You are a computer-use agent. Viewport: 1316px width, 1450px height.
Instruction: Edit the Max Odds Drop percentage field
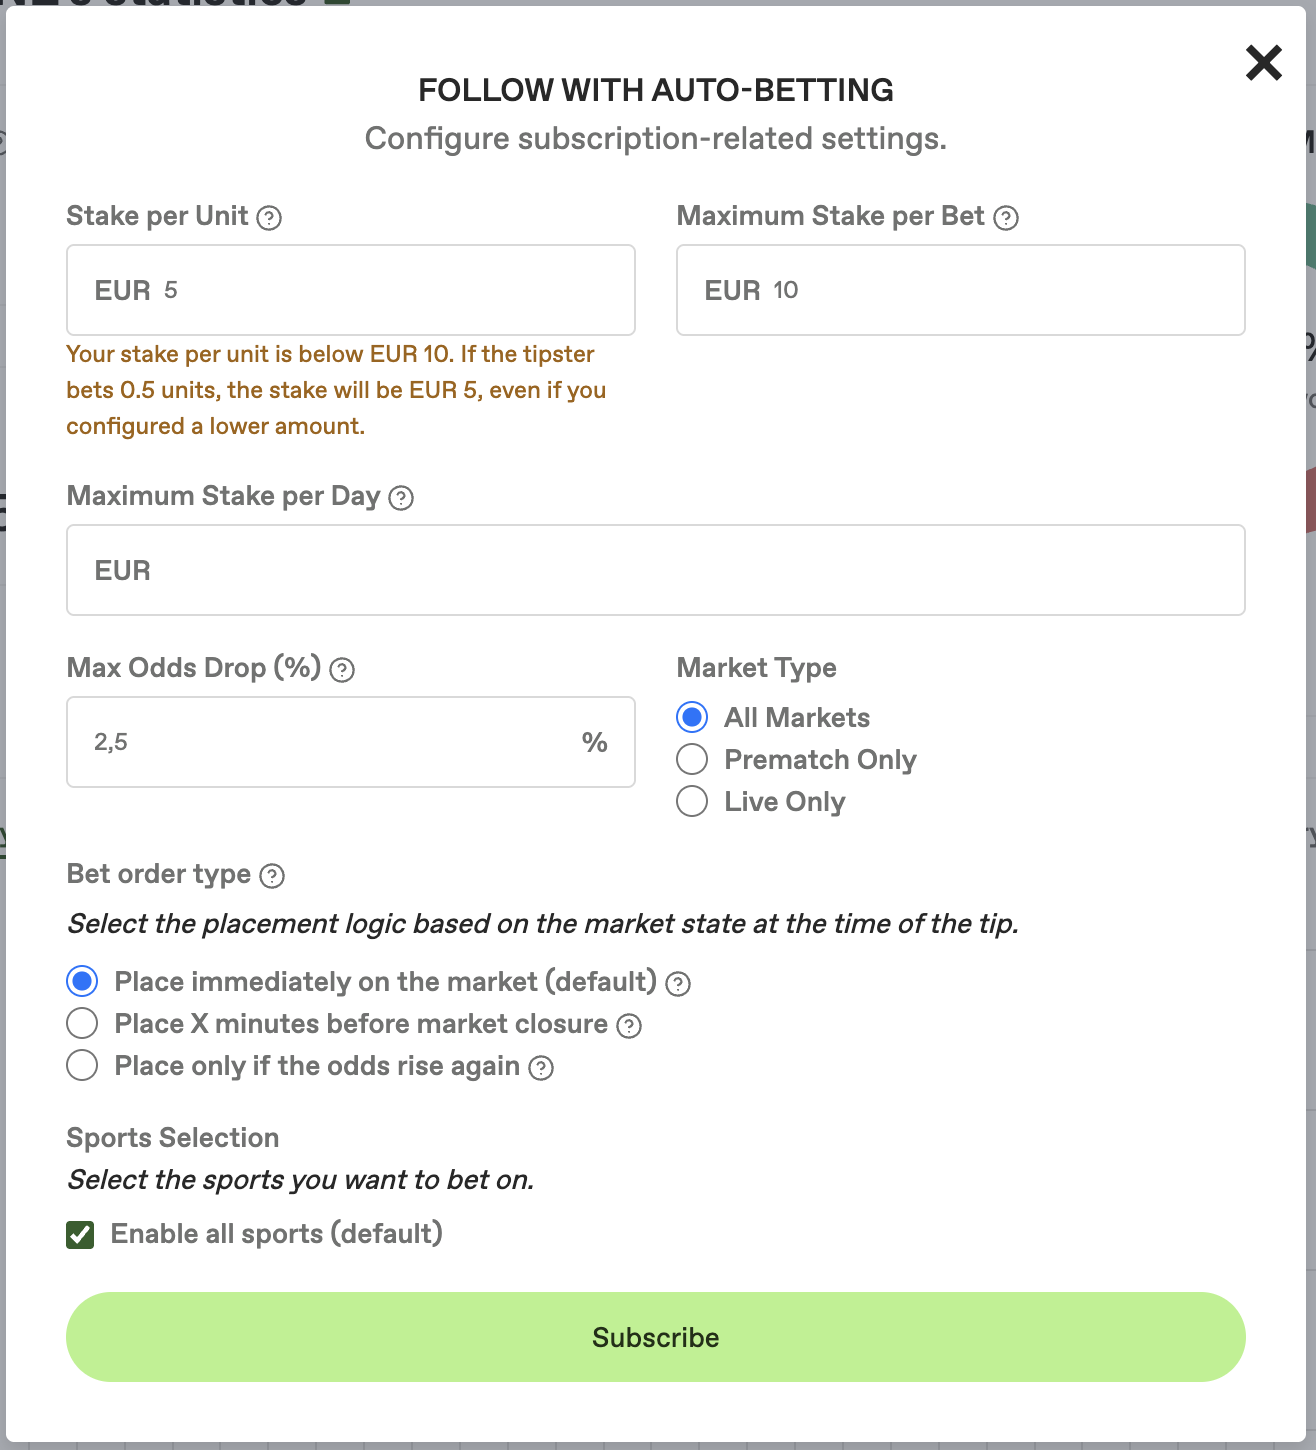click(x=330, y=742)
